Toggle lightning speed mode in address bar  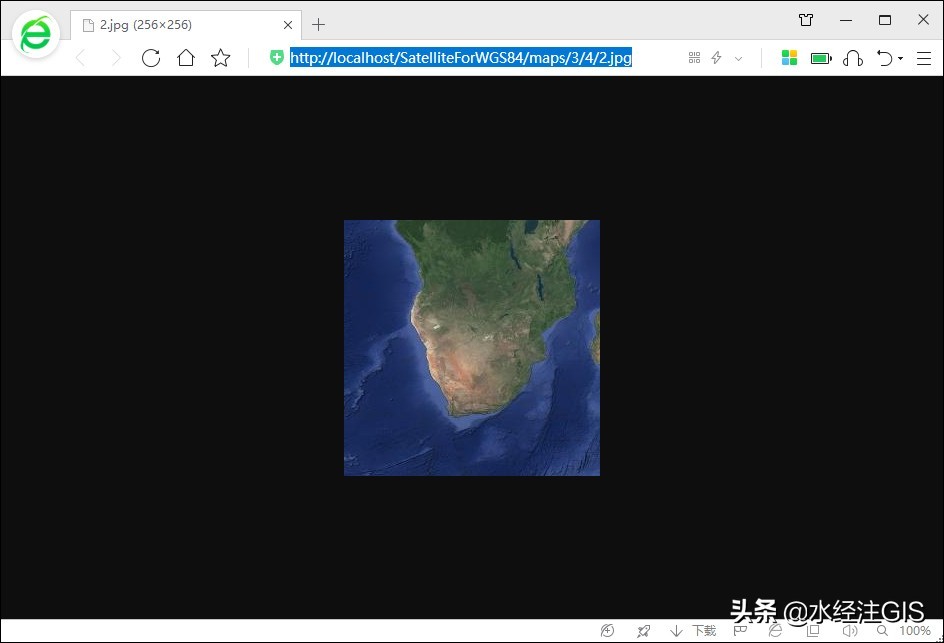pos(716,58)
